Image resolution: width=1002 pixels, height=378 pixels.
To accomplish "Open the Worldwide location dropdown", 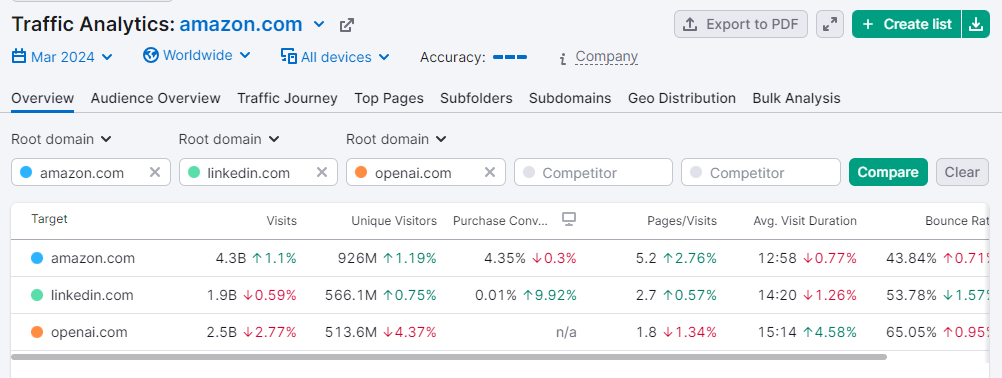I will click(x=197, y=56).
